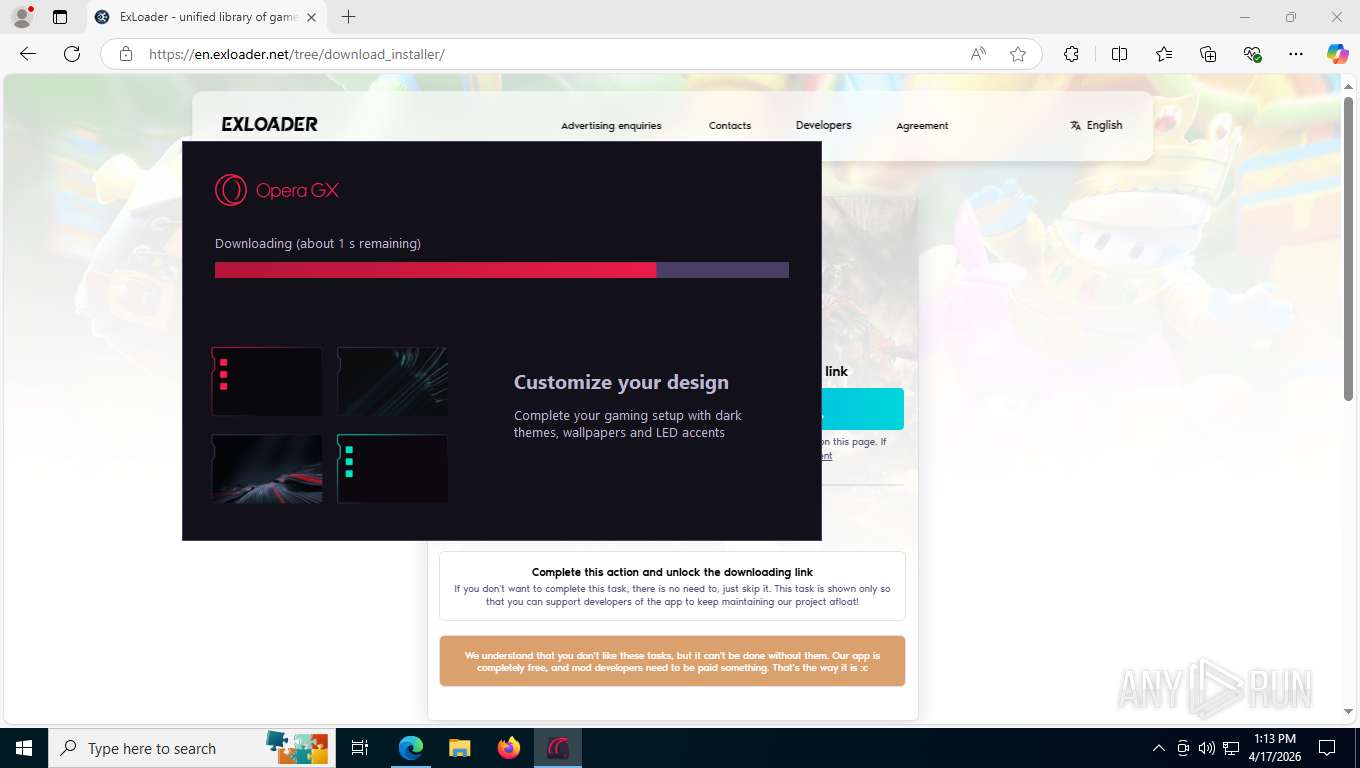The width and height of the screenshot is (1360, 768).
Task: Open the Developers menu item
Action: [823, 125]
